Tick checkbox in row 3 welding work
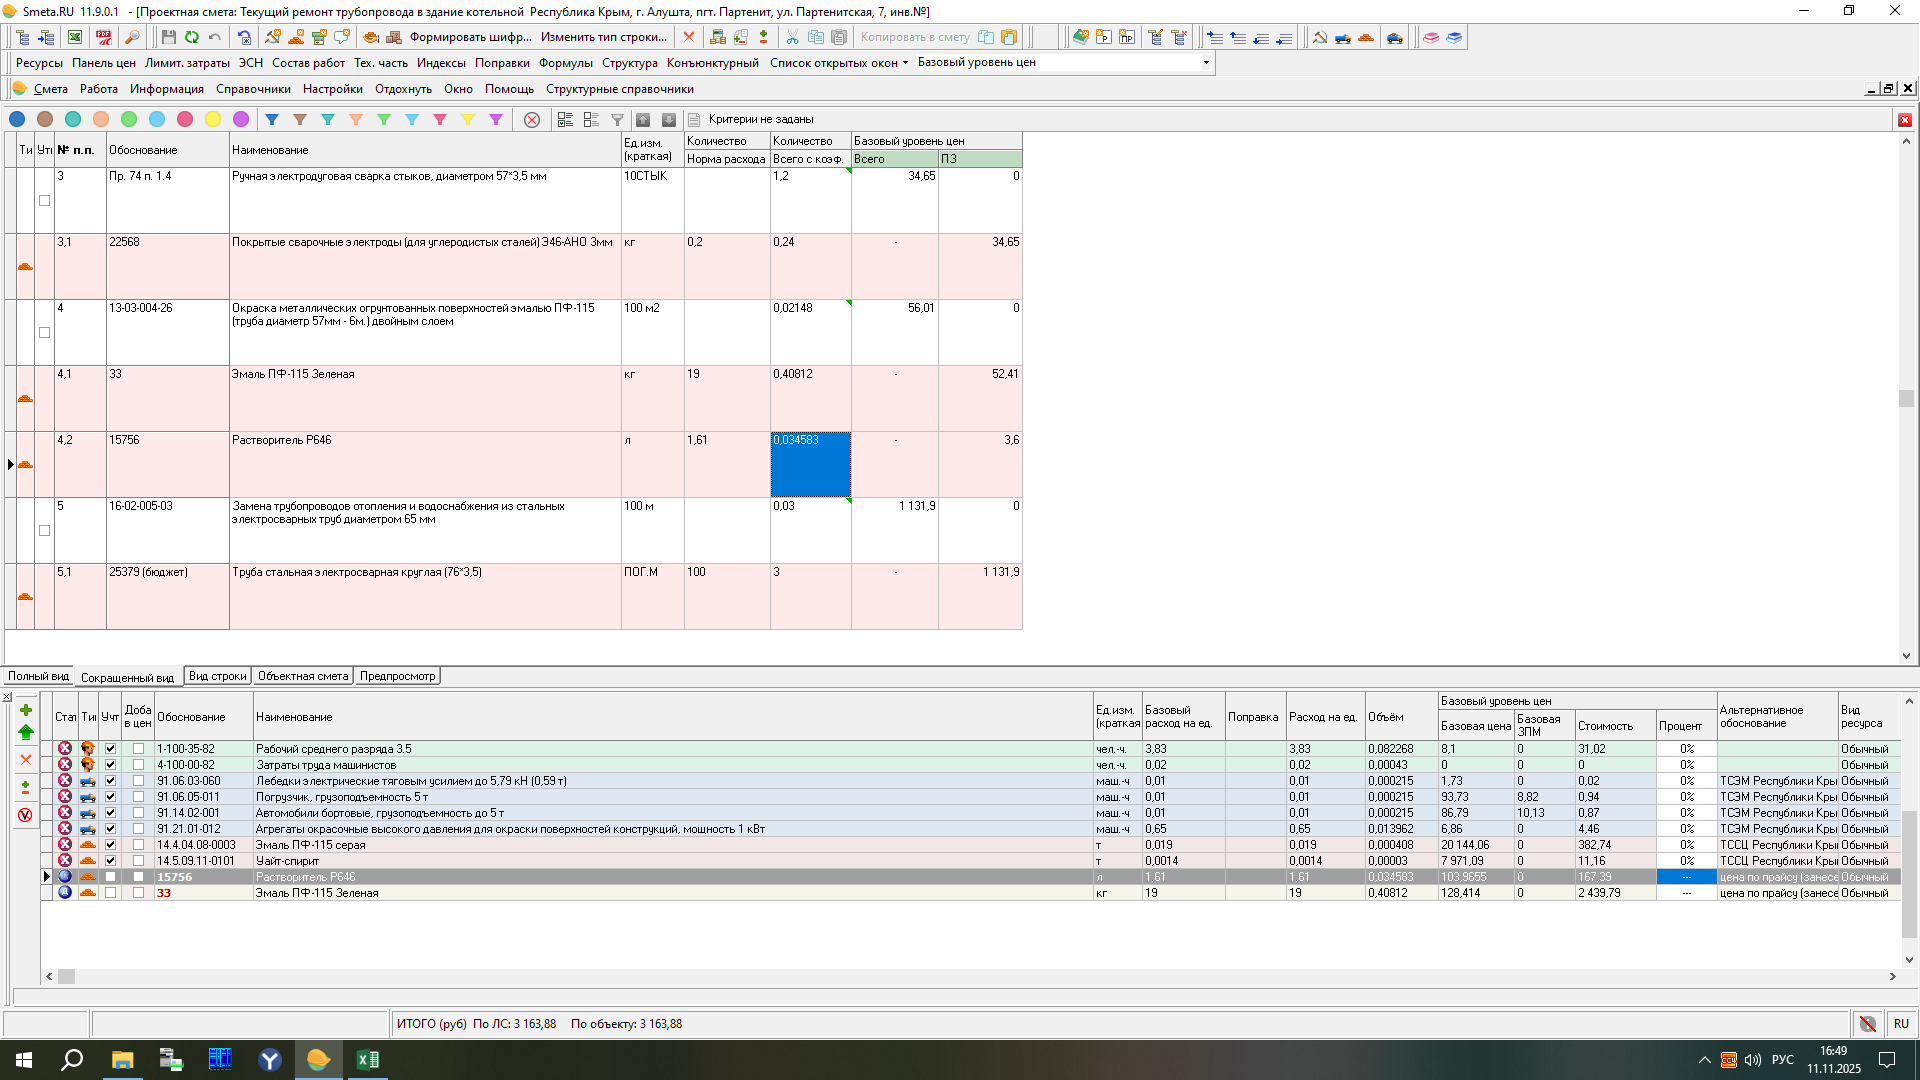The image size is (1920, 1080). click(44, 201)
